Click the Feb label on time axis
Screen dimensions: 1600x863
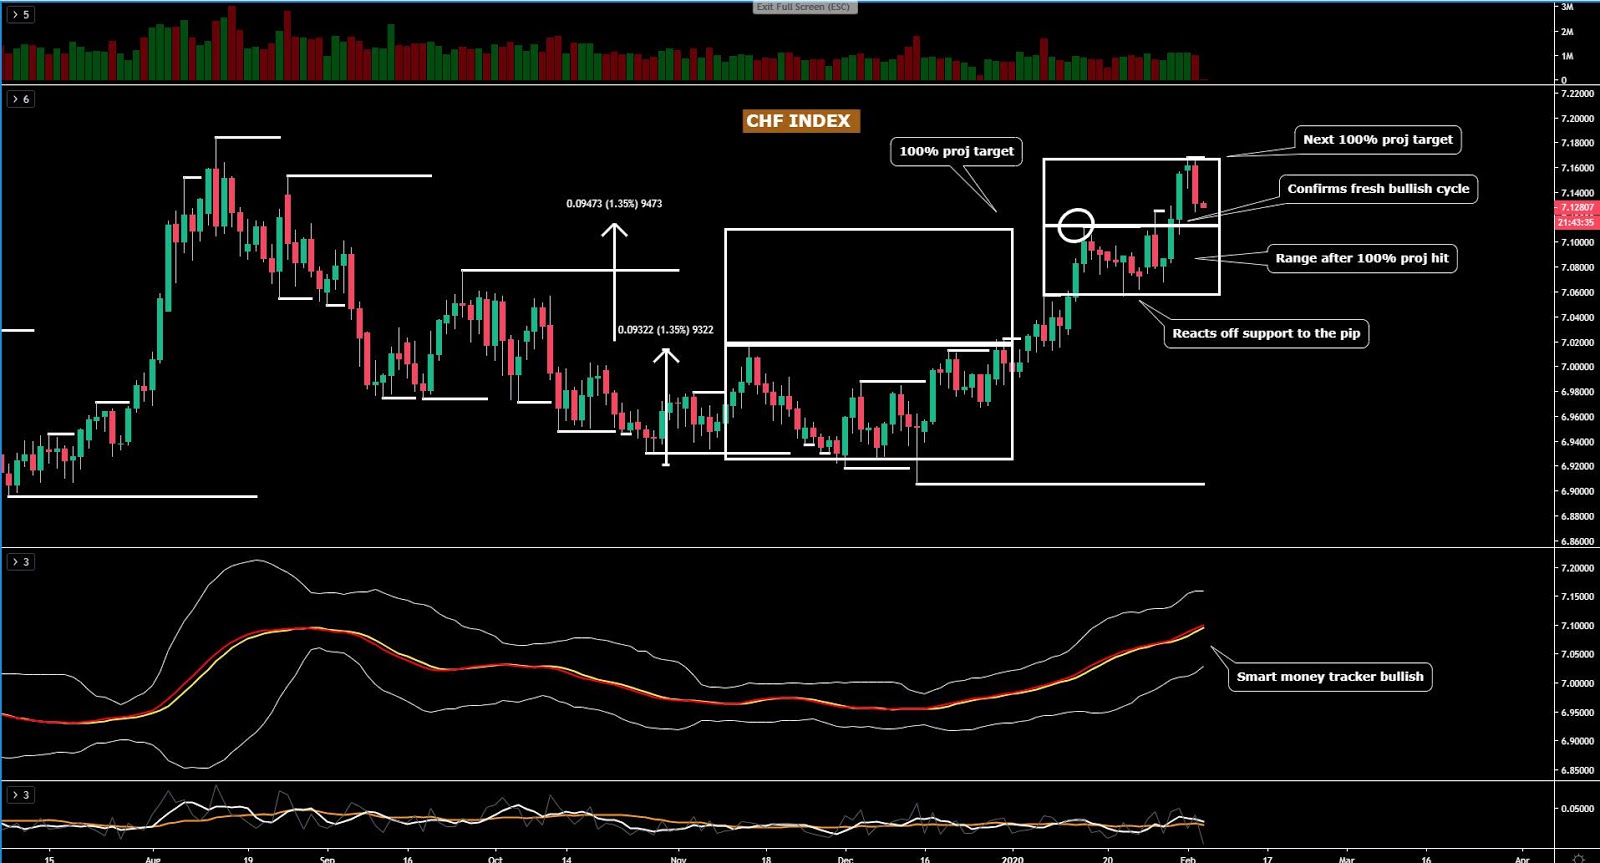(x=1187, y=859)
